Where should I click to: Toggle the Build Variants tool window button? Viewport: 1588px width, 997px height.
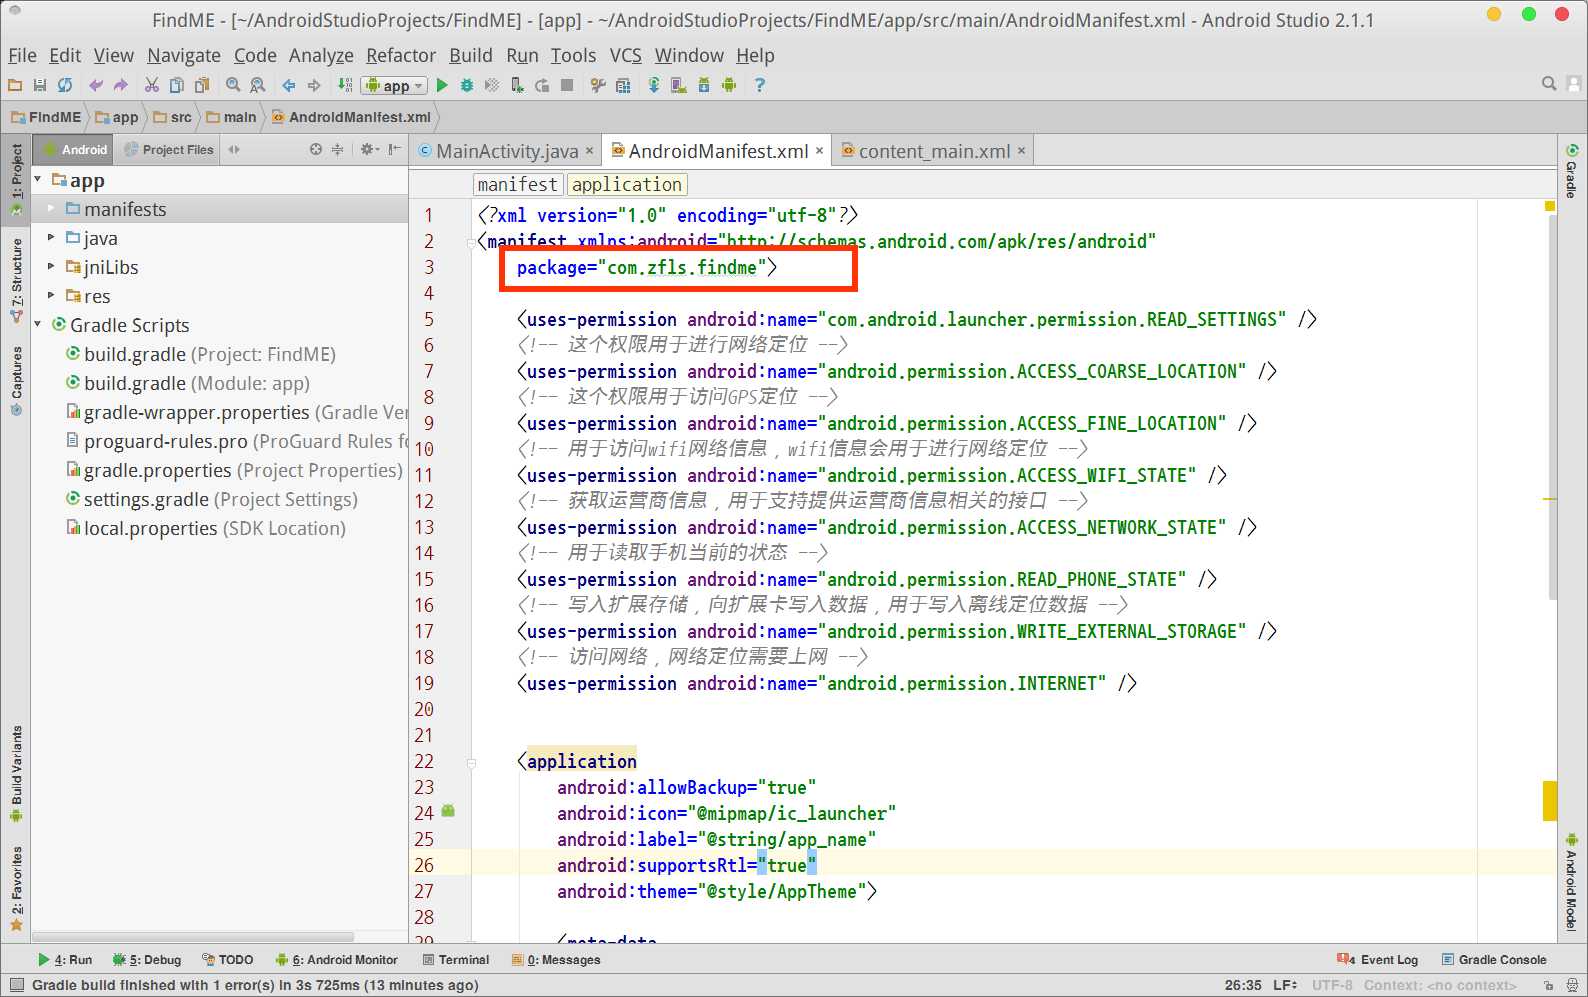point(16,774)
